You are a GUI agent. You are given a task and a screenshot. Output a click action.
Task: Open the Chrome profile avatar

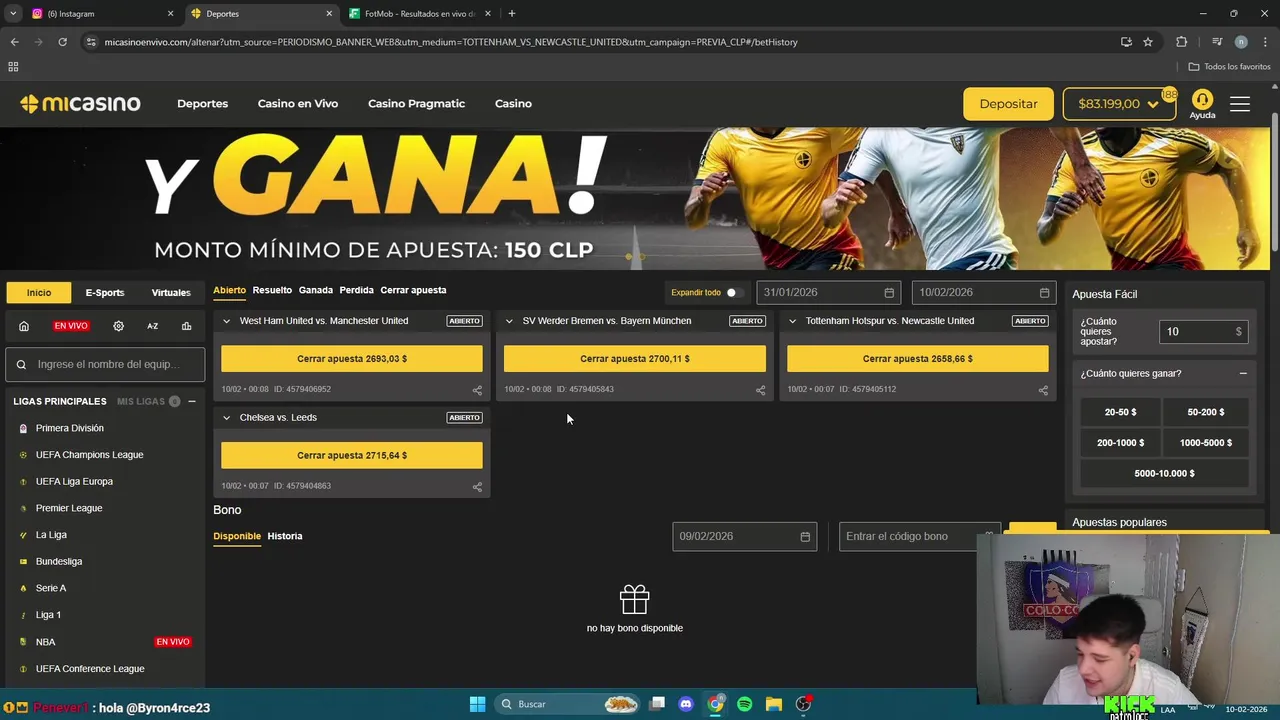[x=1241, y=42]
